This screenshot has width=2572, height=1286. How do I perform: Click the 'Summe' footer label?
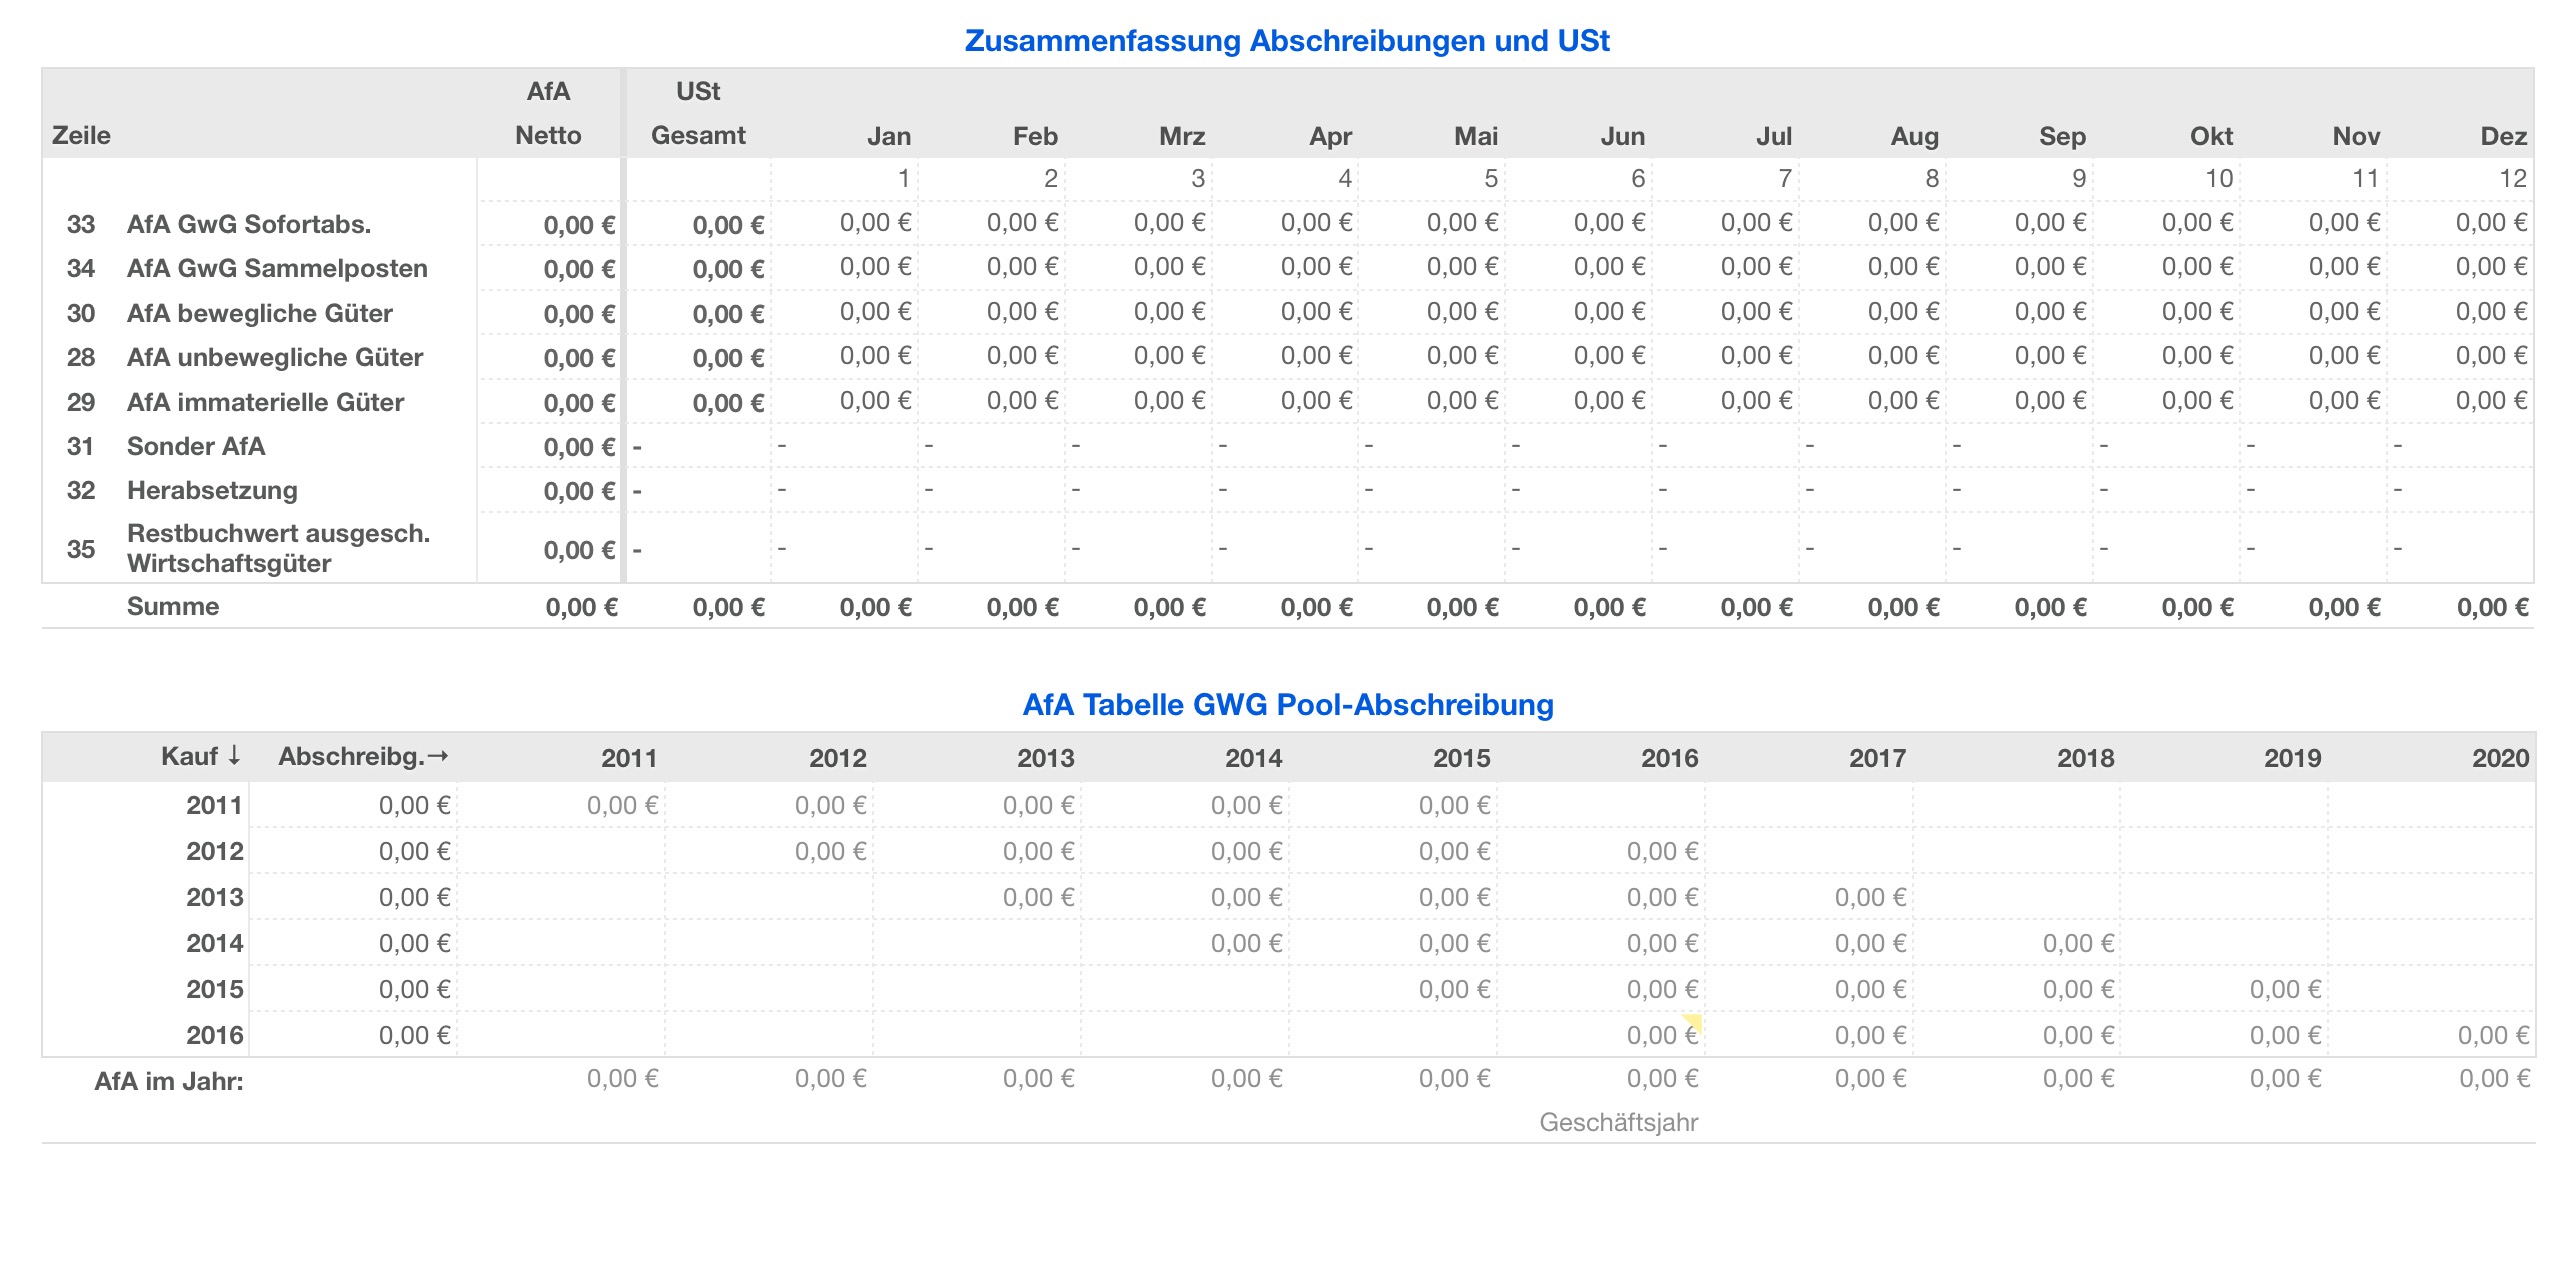[x=172, y=606]
